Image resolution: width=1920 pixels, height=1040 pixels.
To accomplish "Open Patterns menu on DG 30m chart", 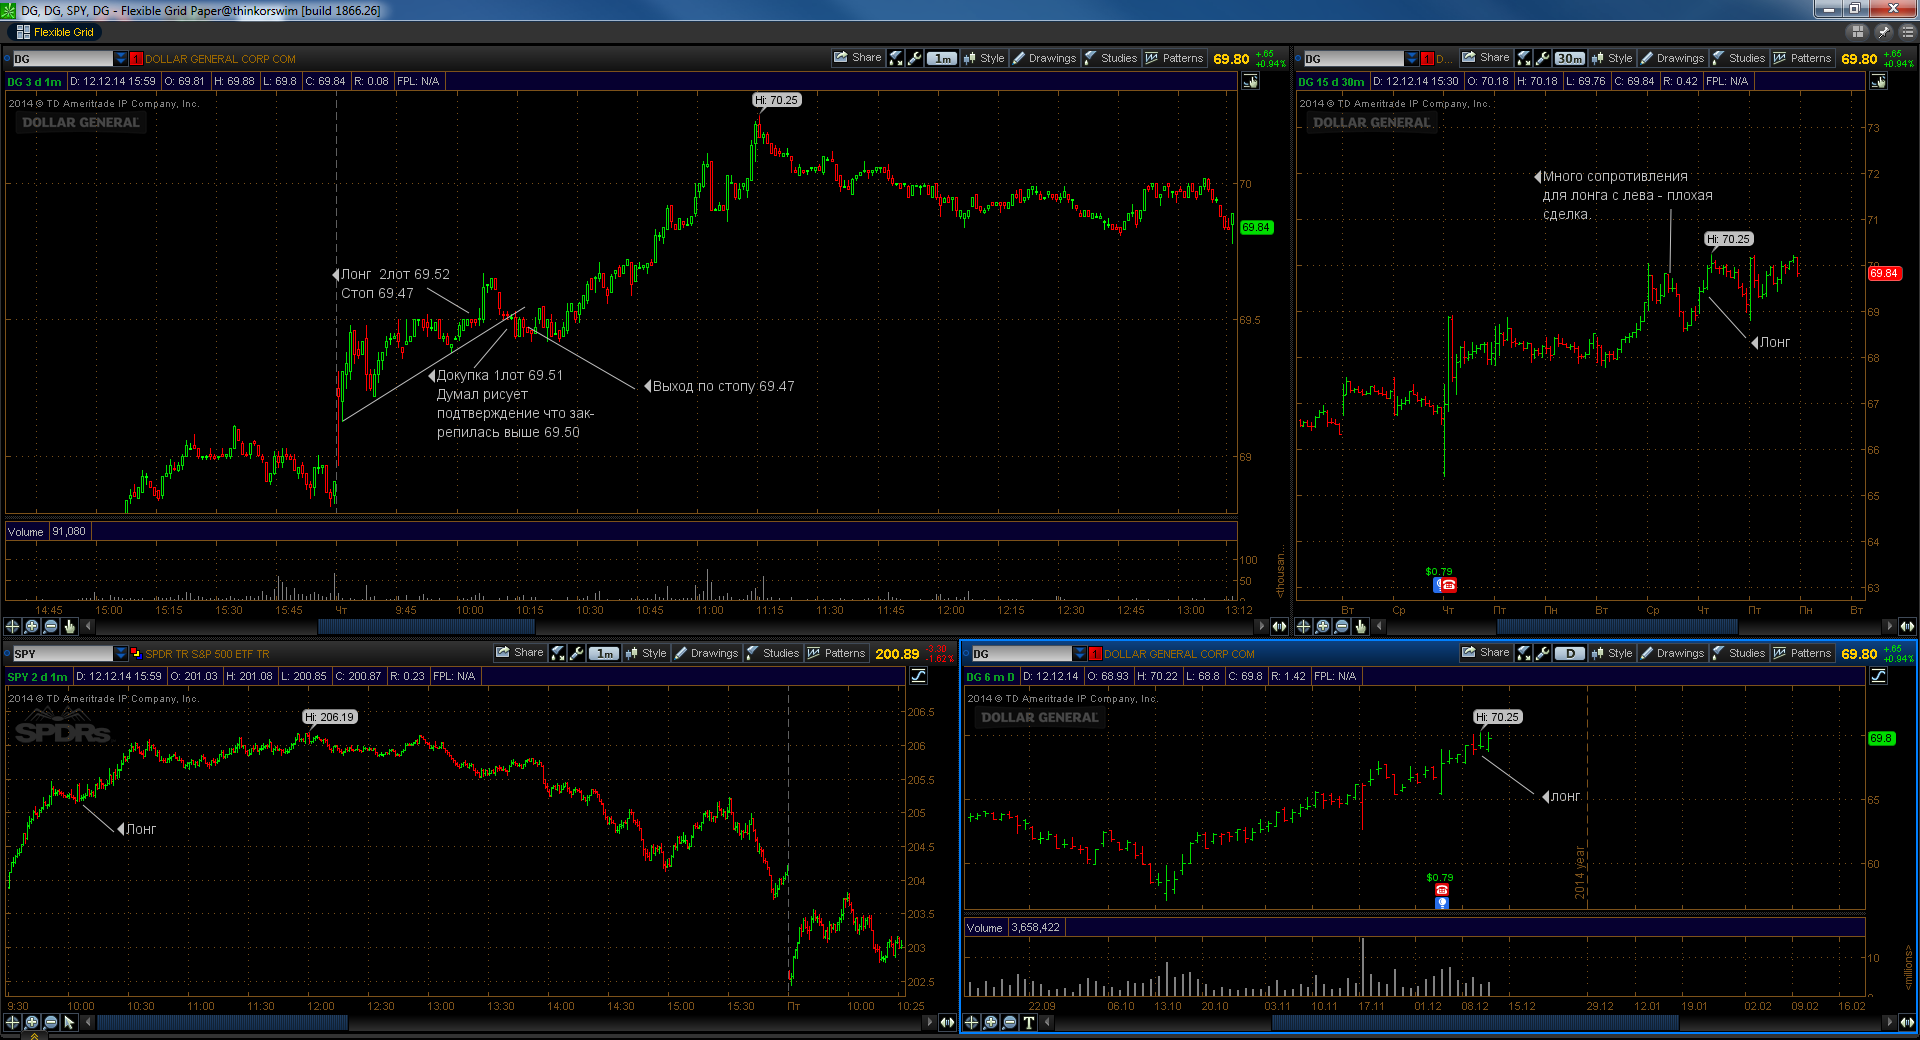I will [x=1802, y=58].
